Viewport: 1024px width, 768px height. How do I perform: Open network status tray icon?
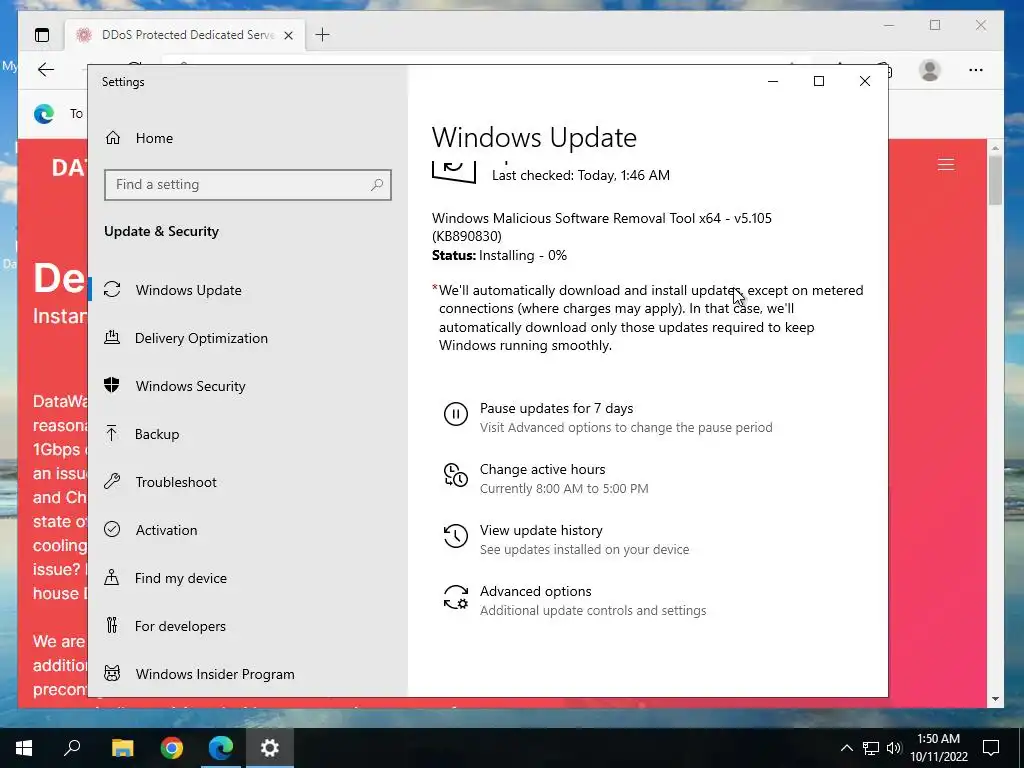871,748
